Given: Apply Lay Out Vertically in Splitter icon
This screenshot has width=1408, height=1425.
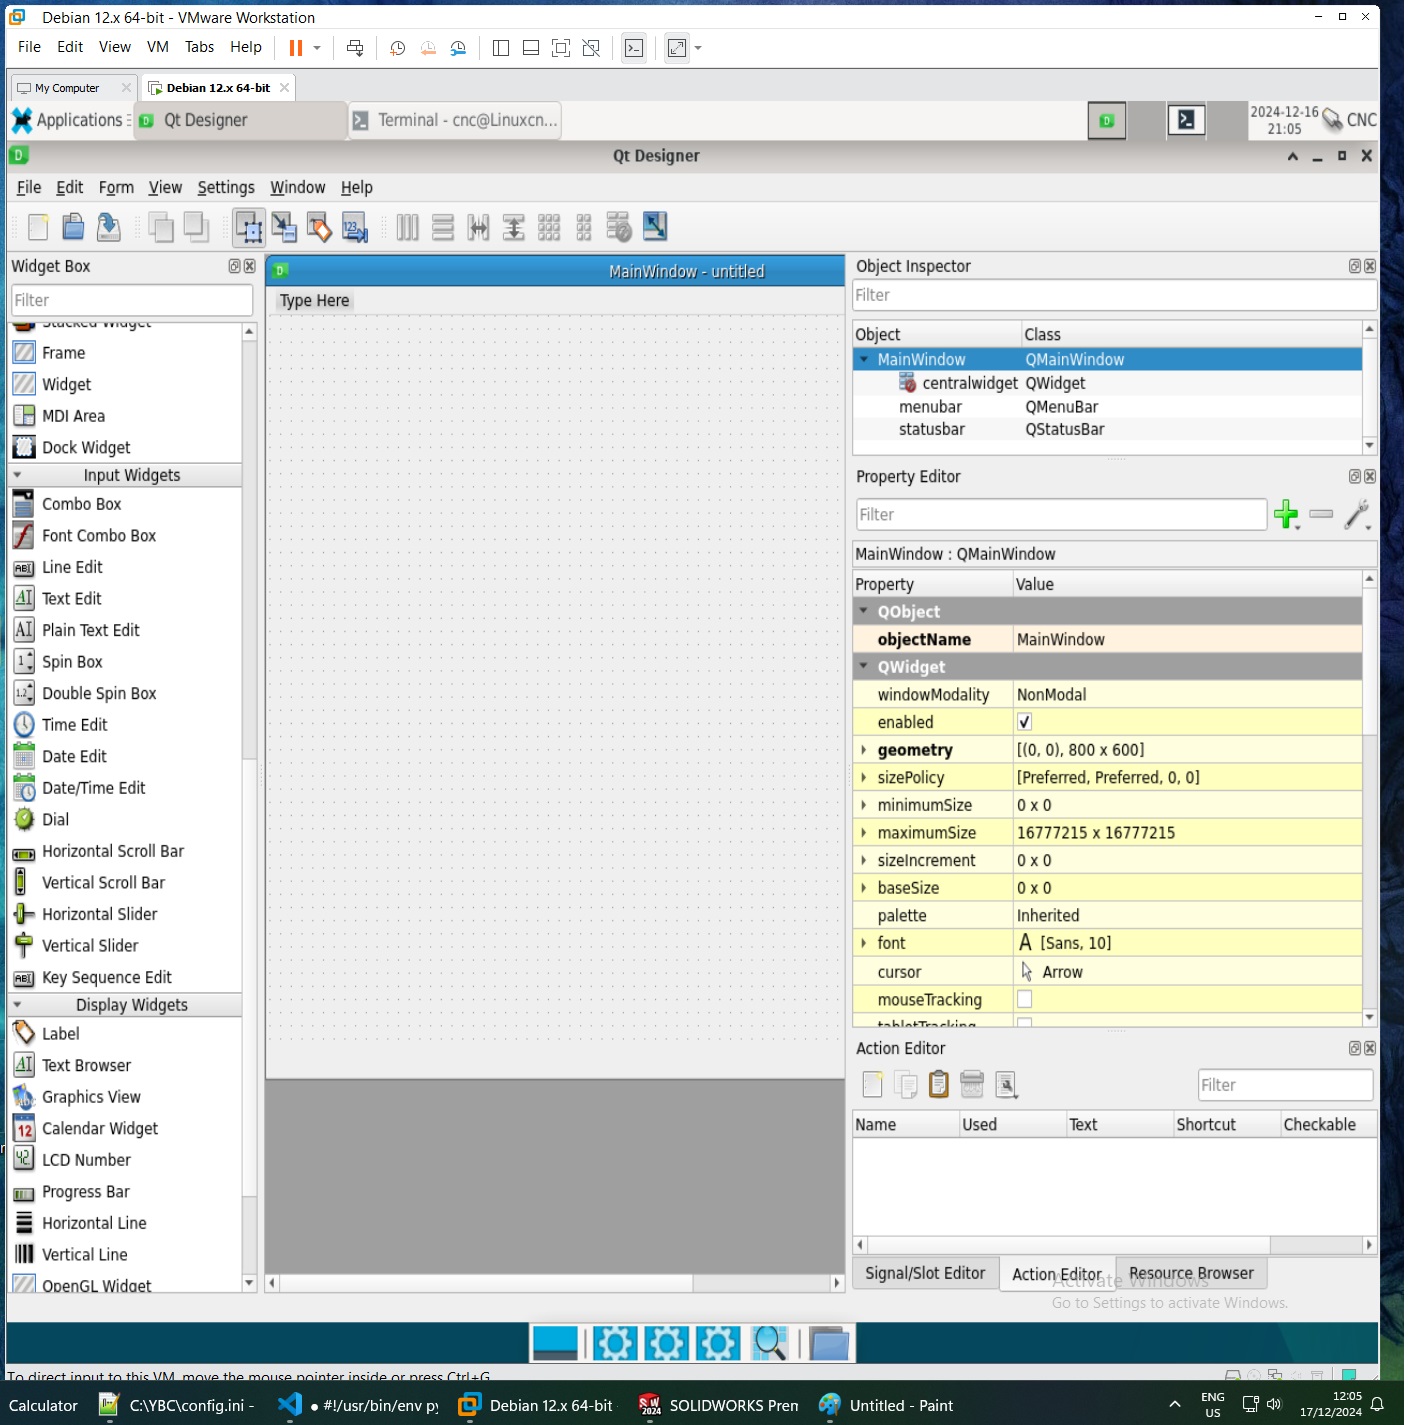Looking at the screenshot, I should (513, 228).
